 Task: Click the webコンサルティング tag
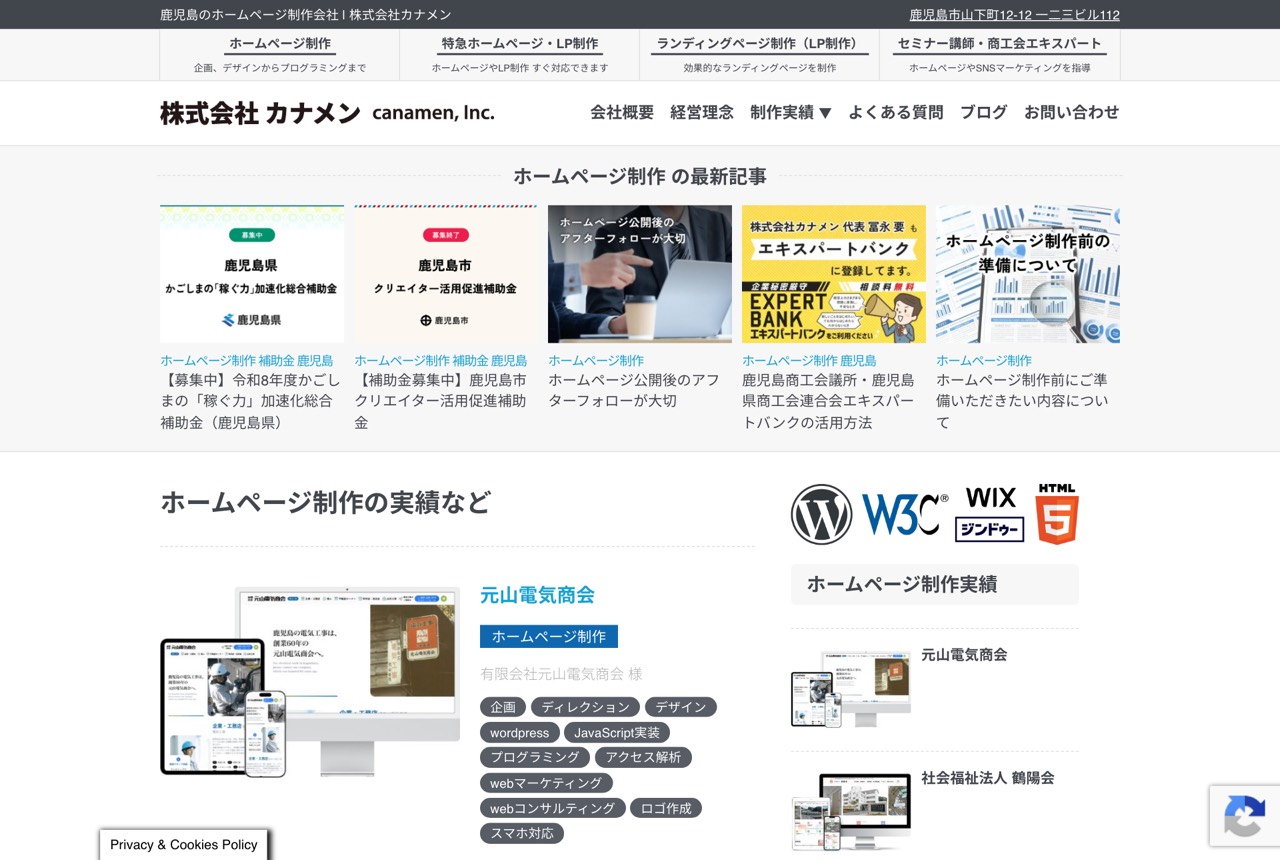553,808
